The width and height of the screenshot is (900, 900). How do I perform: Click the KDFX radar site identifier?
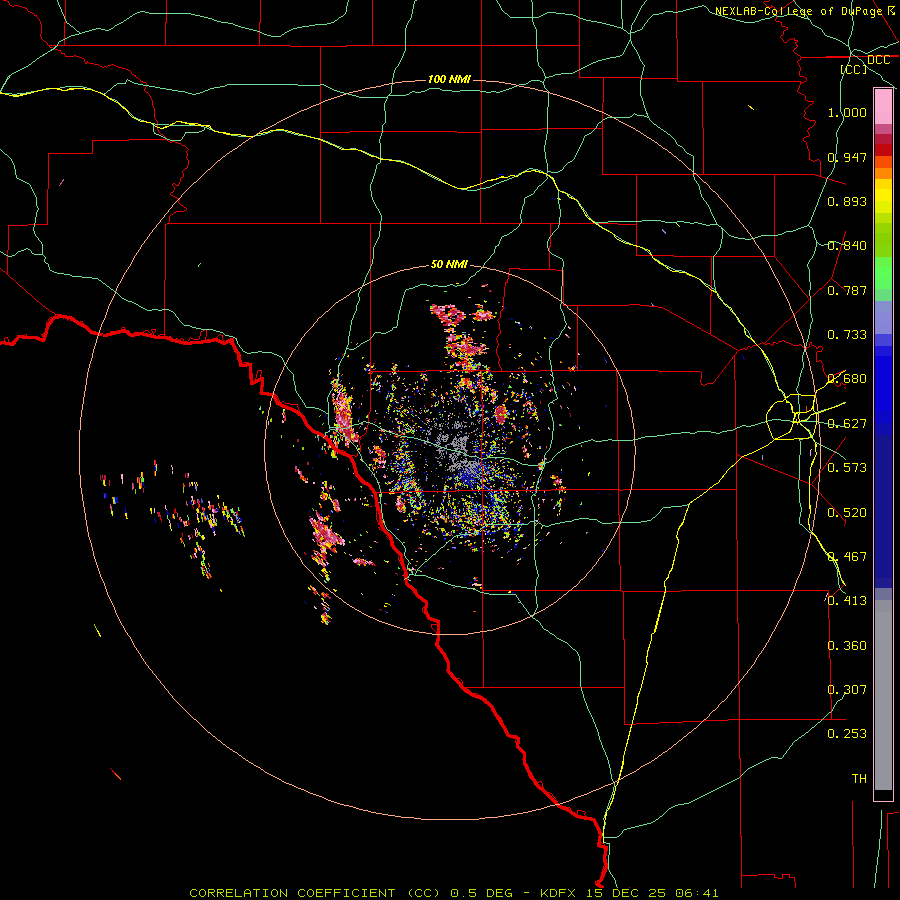pyautogui.click(x=560, y=893)
